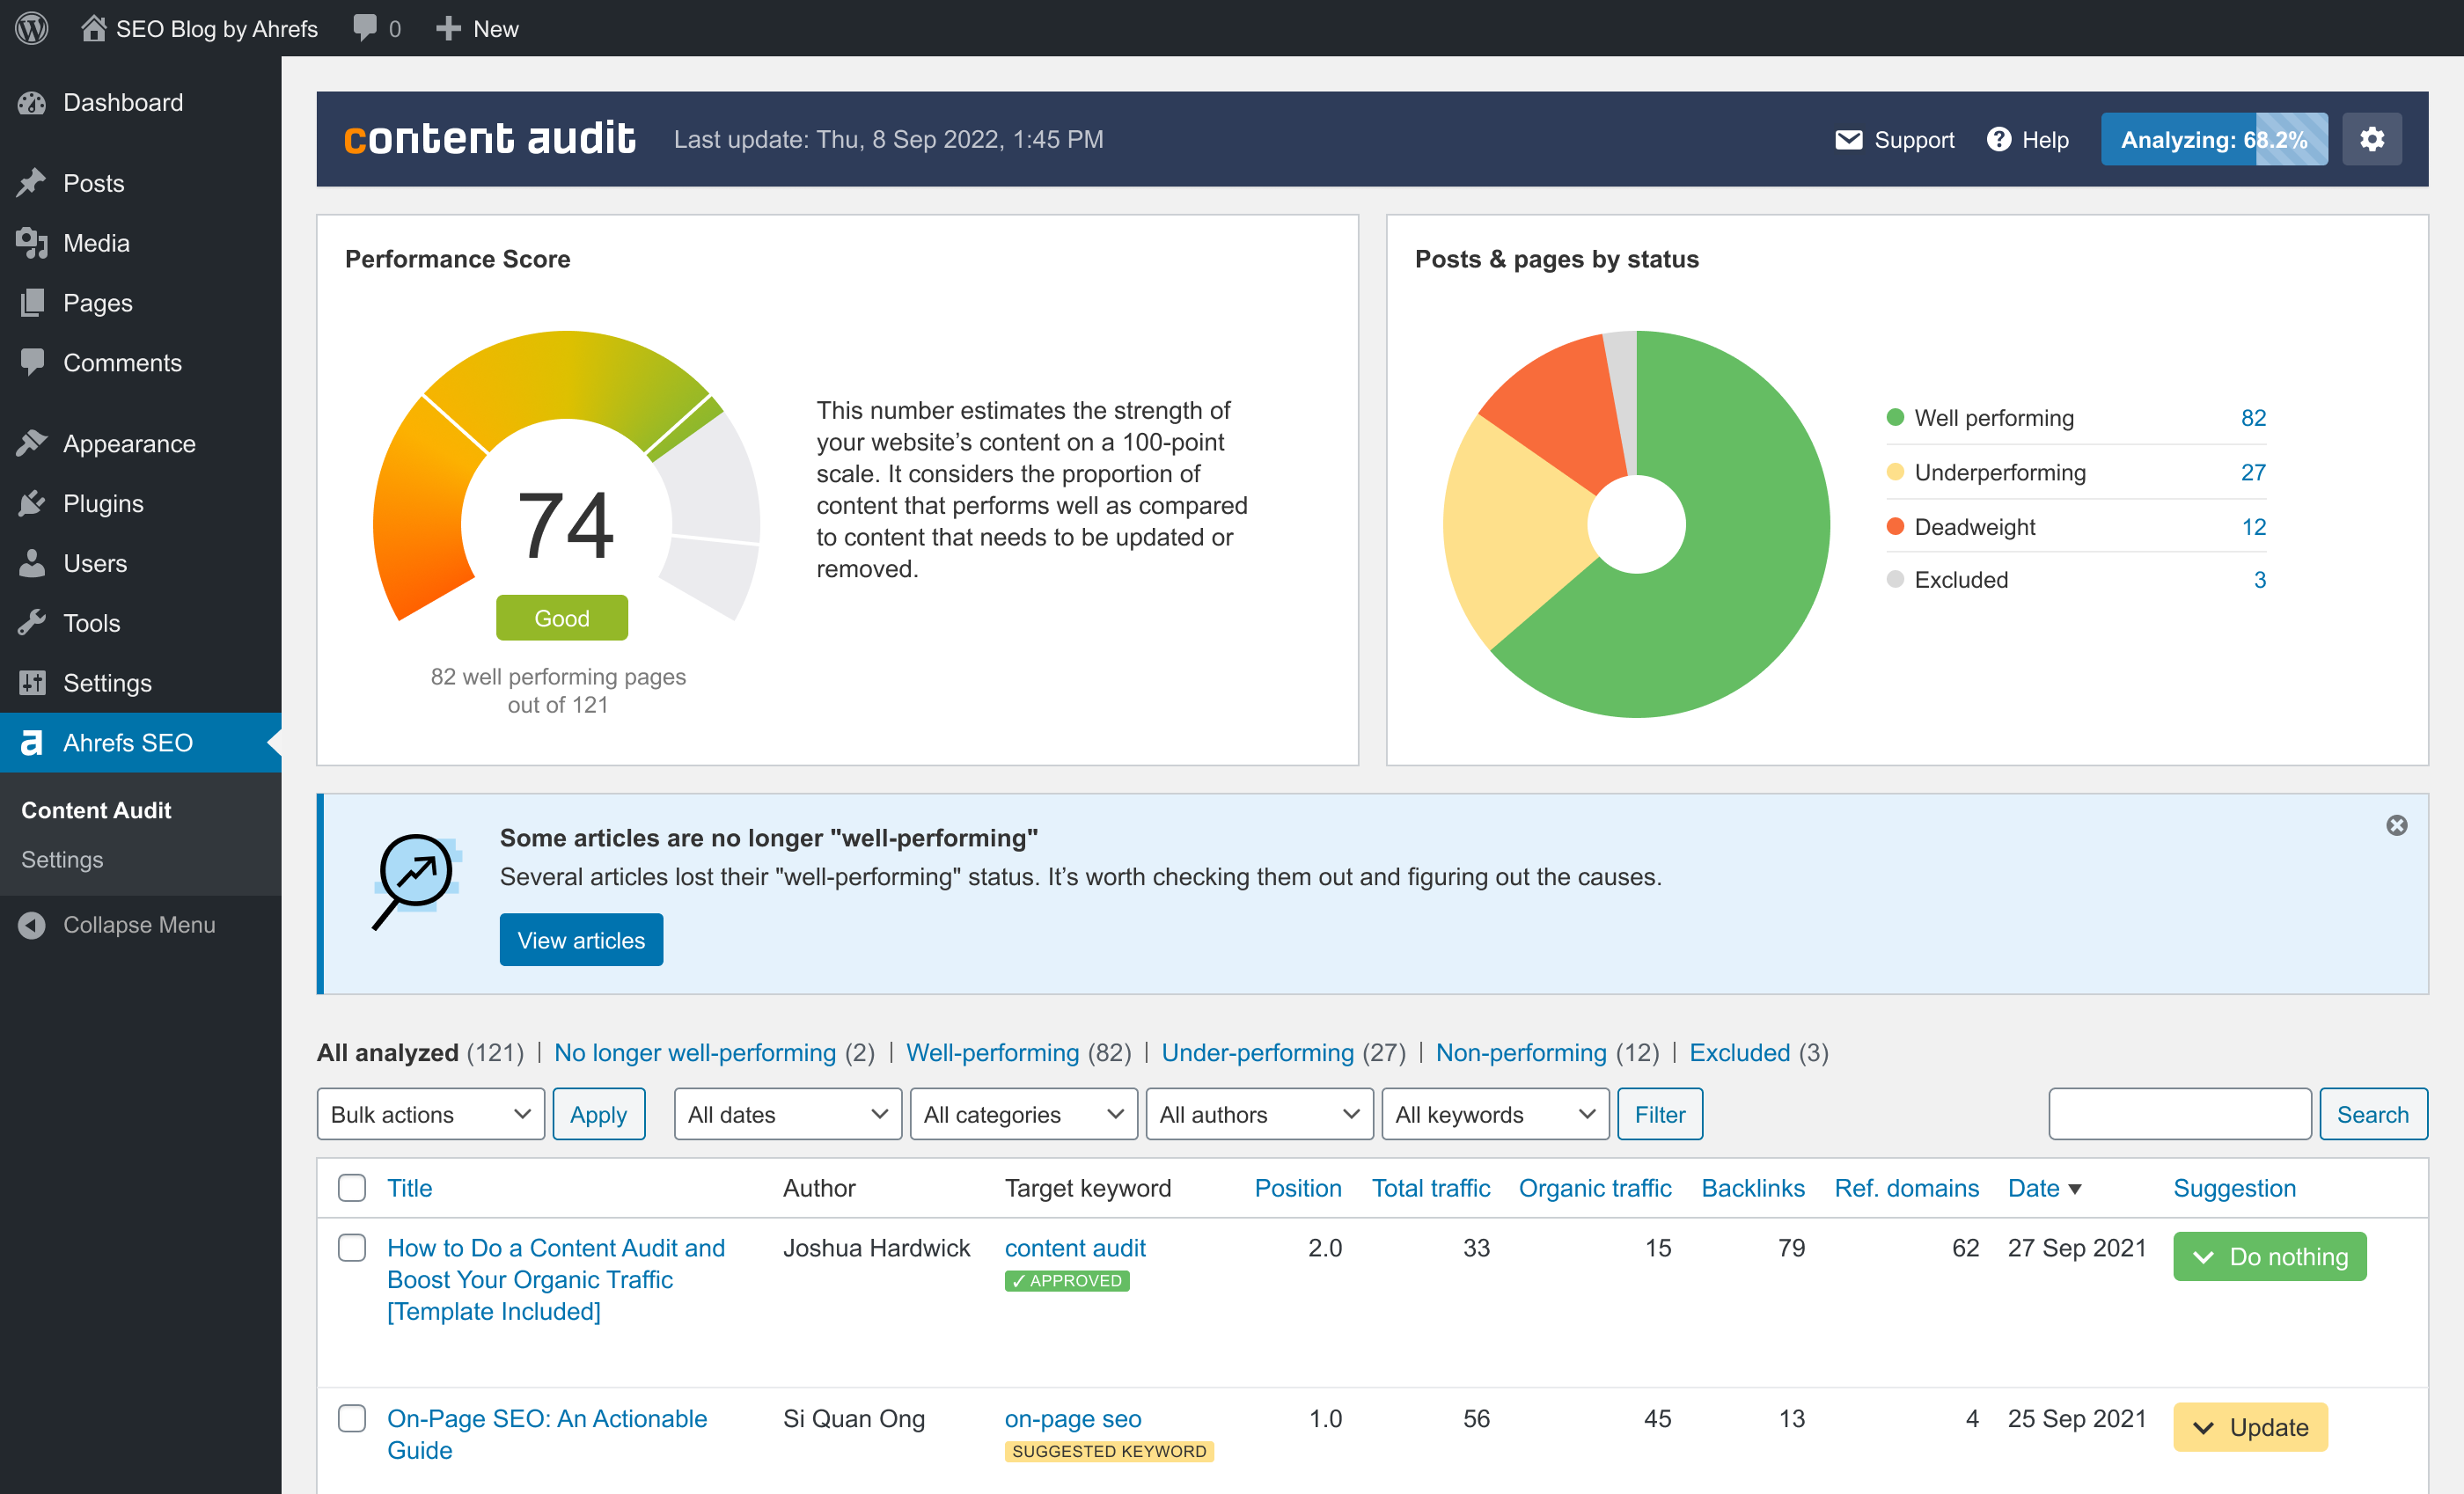The width and height of the screenshot is (2464, 1494).
Task: Click the Media sidebar icon
Action: (32, 243)
